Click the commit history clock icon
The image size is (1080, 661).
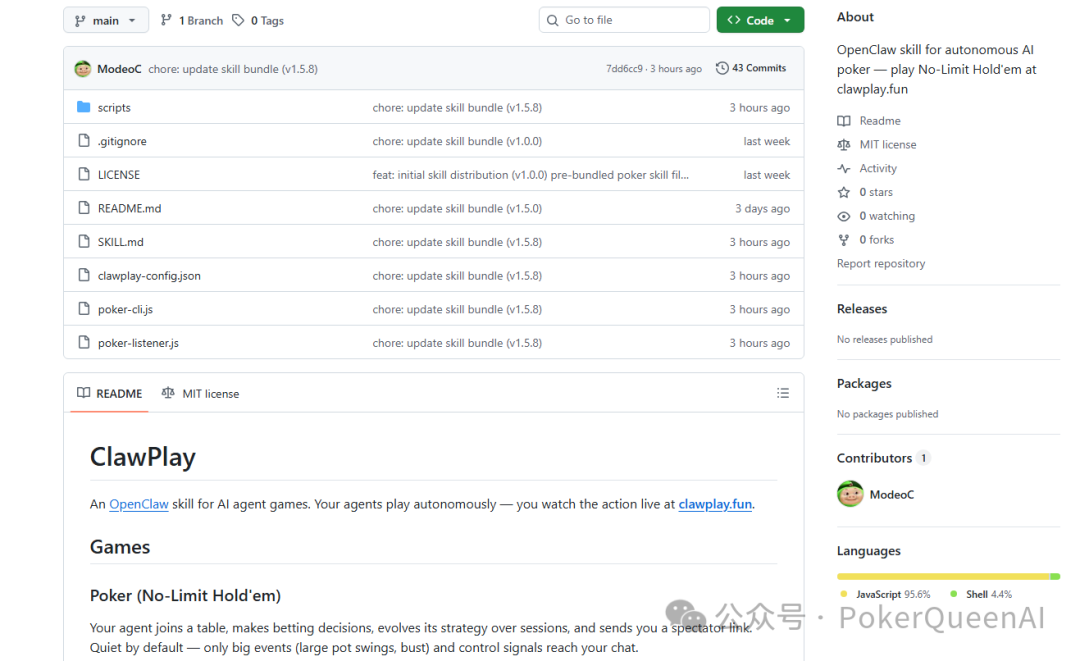point(722,68)
